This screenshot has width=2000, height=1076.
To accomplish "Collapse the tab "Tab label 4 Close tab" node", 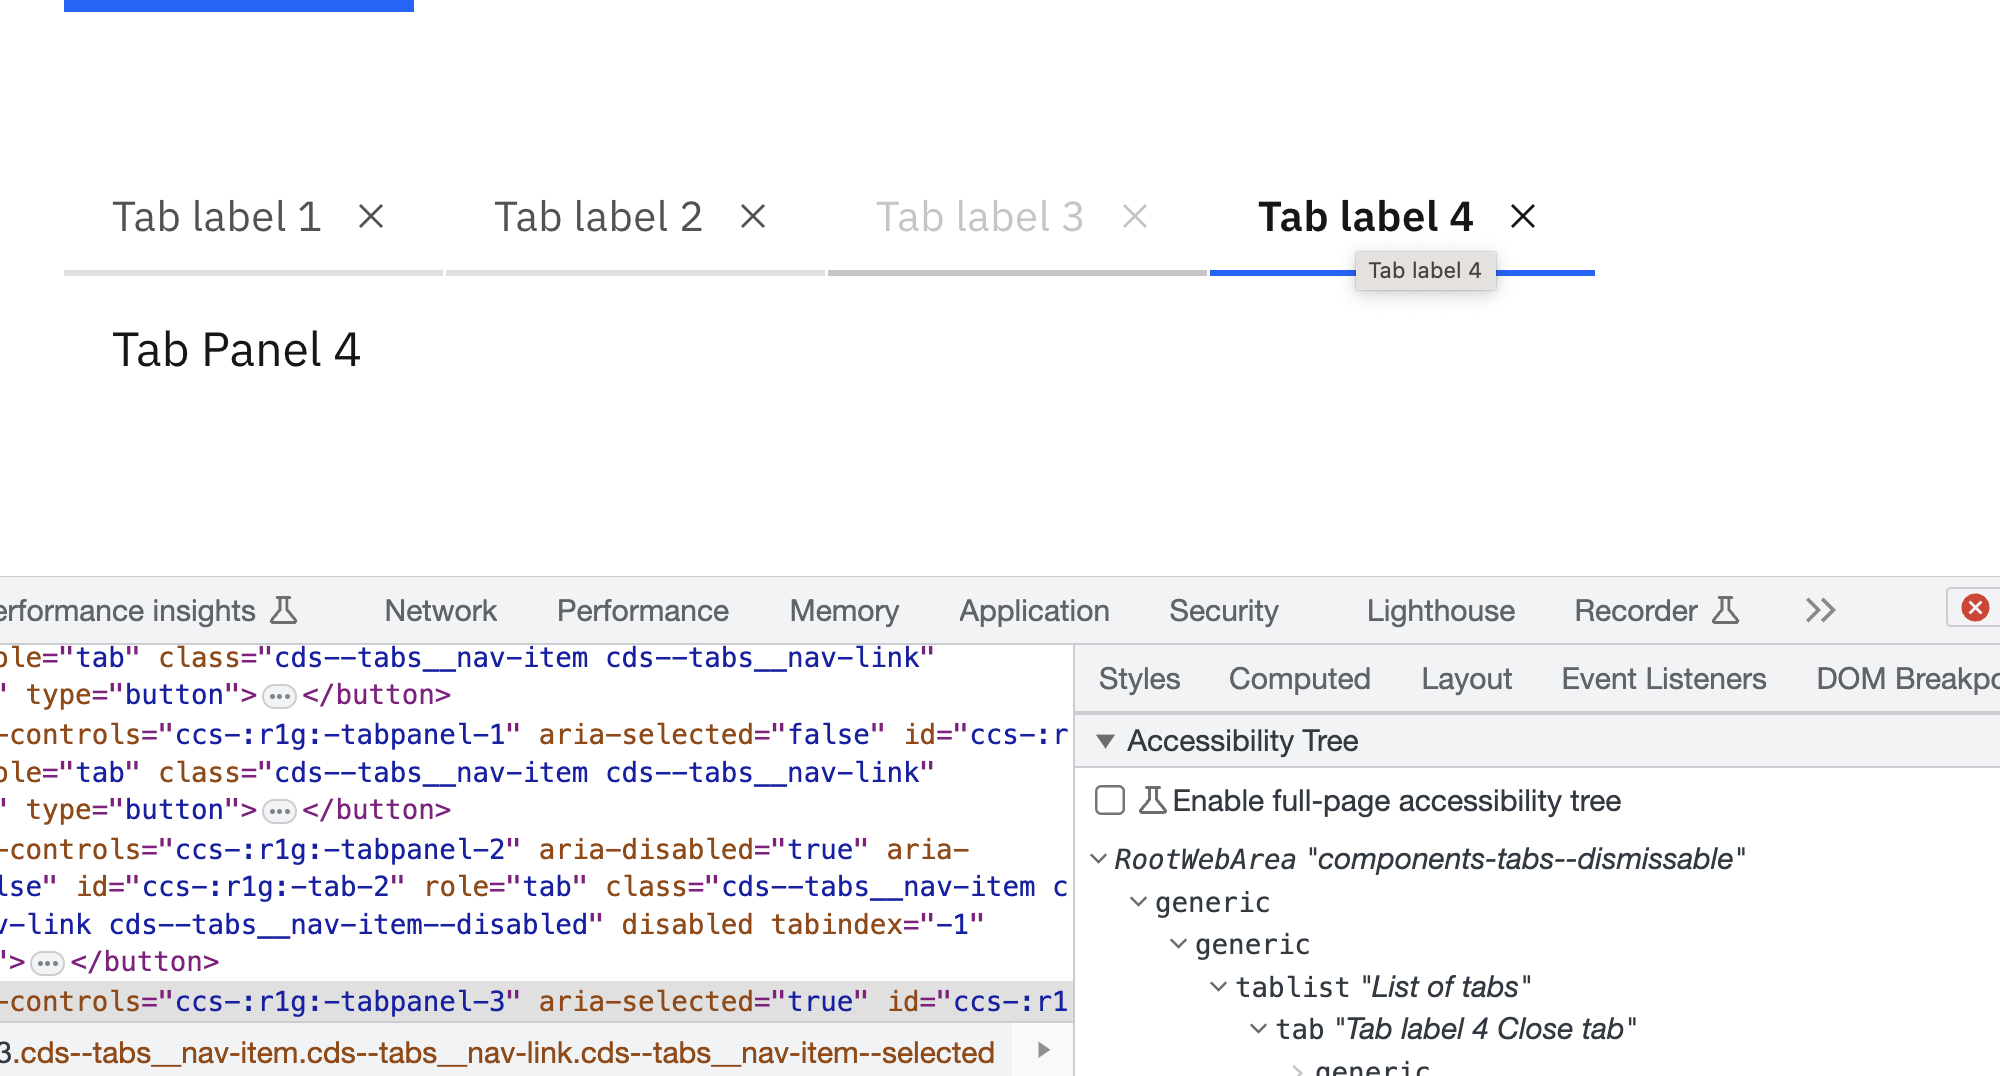I will coord(1258,1029).
